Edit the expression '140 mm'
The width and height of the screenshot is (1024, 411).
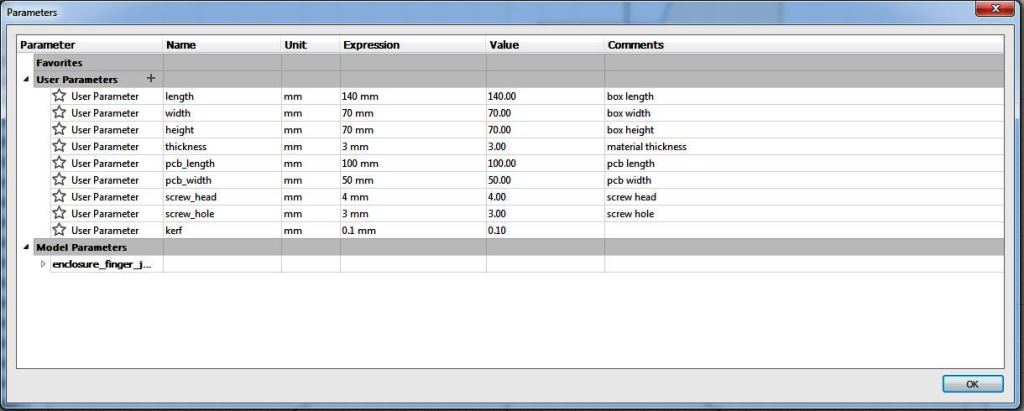(413, 96)
